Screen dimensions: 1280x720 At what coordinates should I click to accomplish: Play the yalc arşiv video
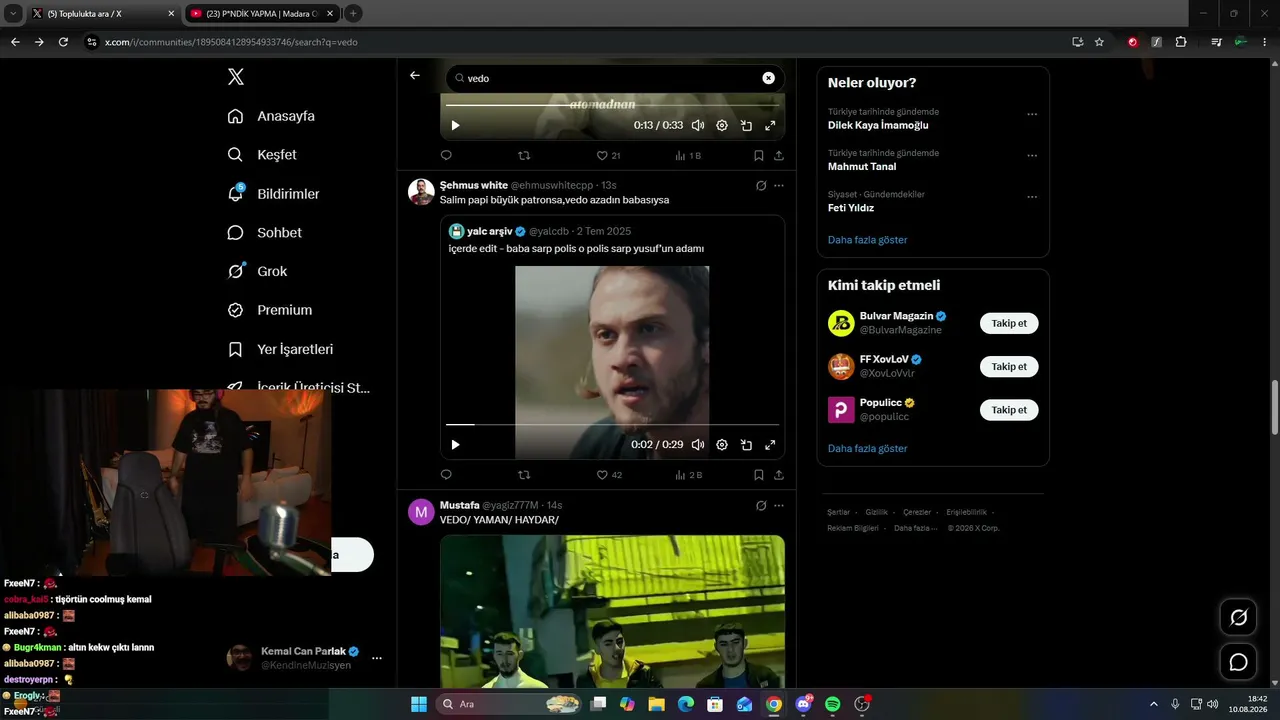point(455,445)
